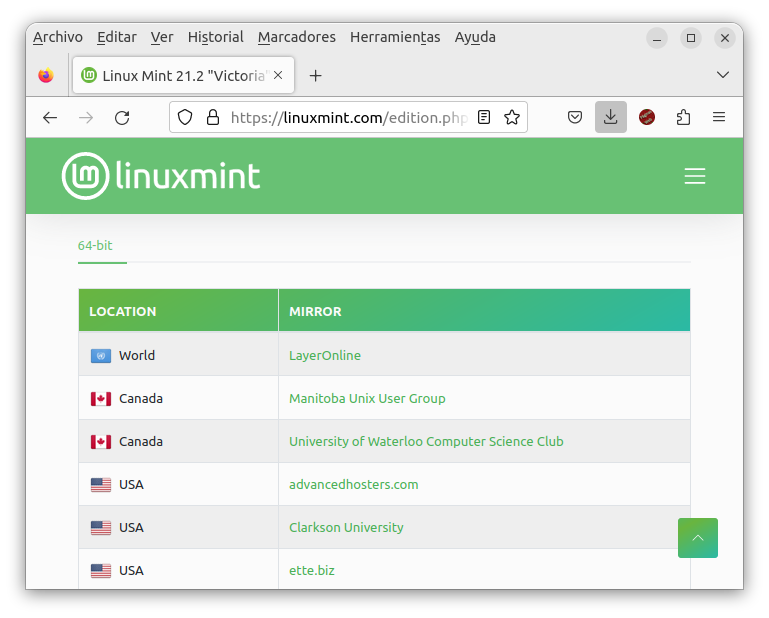Close the Linux Mint 21.2 tab
This screenshot has height=618, width=769.
[x=278, y=75]
